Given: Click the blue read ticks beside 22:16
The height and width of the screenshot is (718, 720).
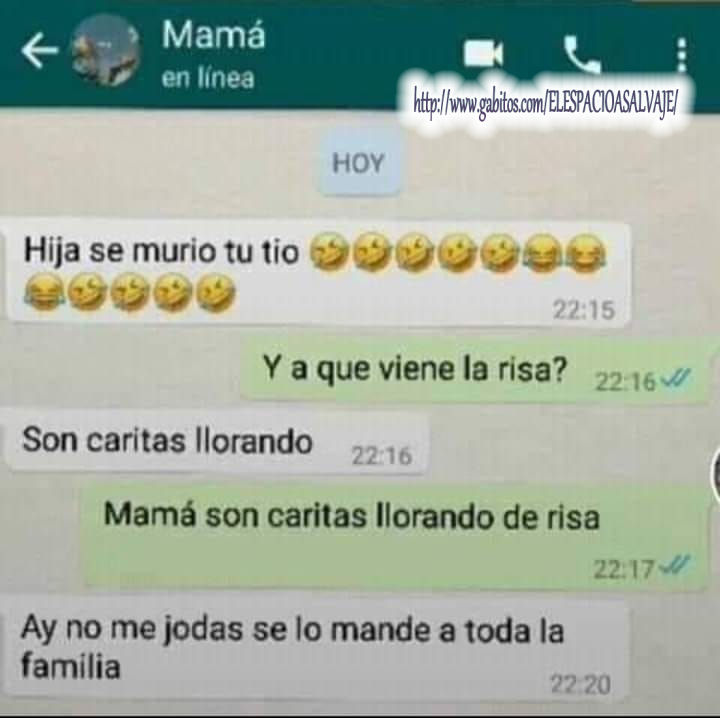Looking at the screenshot, I should tap(675, 378).
